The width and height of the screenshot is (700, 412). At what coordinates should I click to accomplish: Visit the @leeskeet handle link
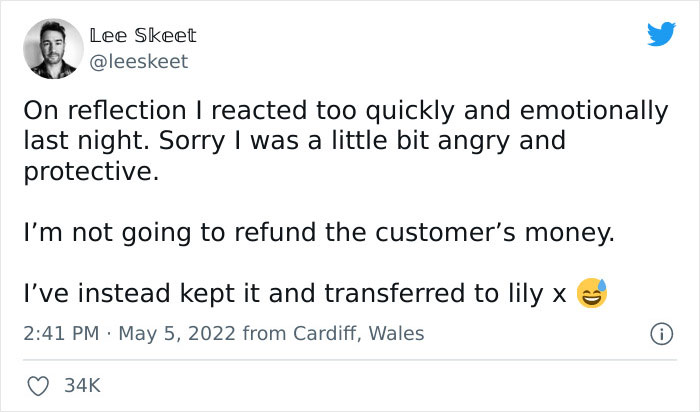pos(139,62)
